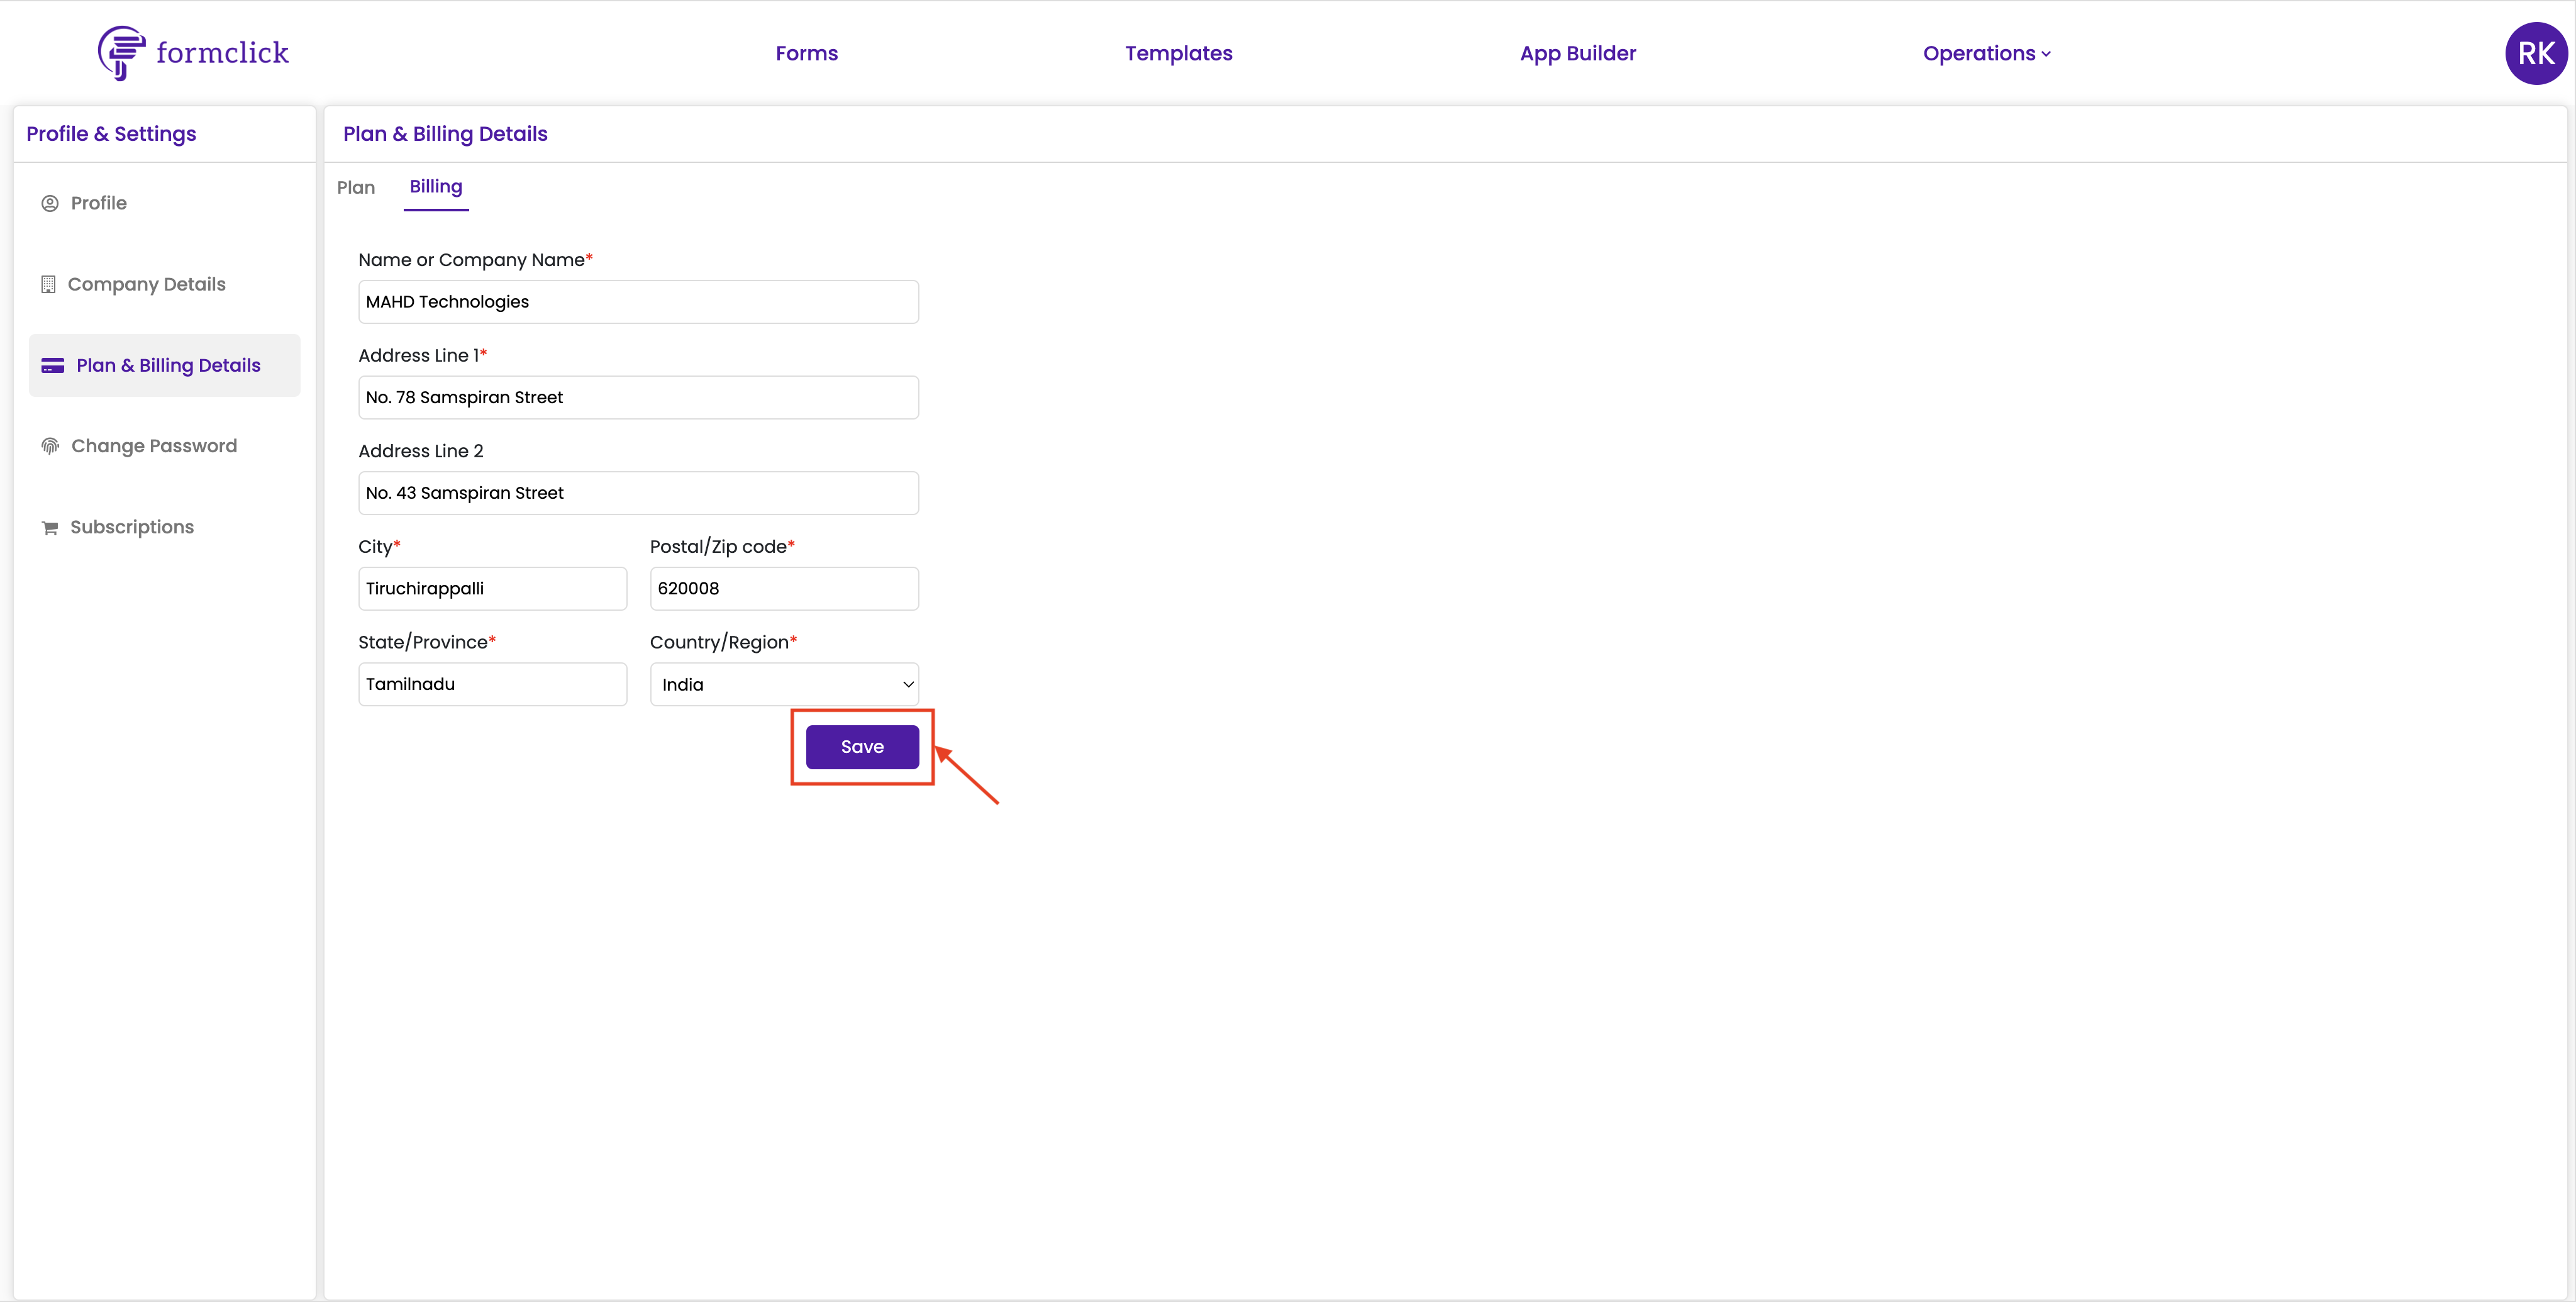
Task: Save the billing details
Action: point(862,746)
